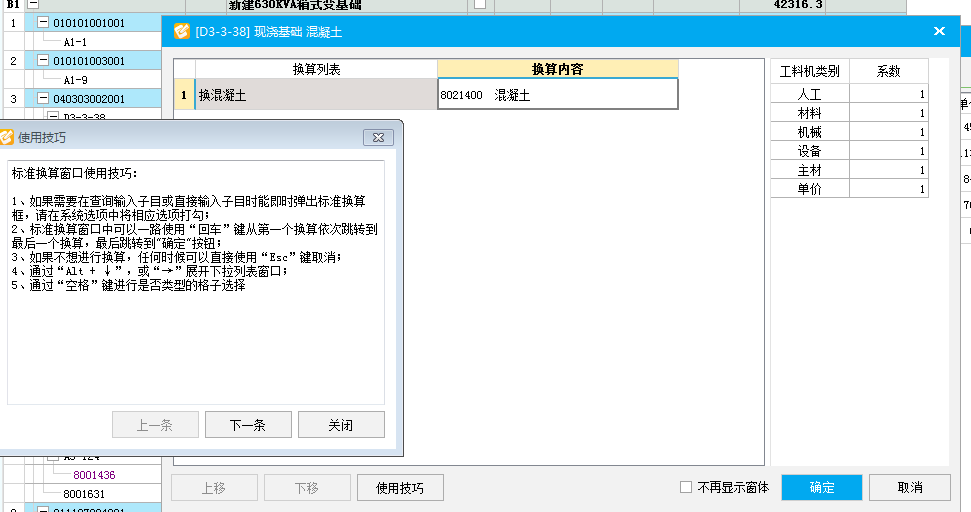971x512 pixels.
Task: Tick the 不再显示窗体 checkbox
Action: tap(686, 487)
